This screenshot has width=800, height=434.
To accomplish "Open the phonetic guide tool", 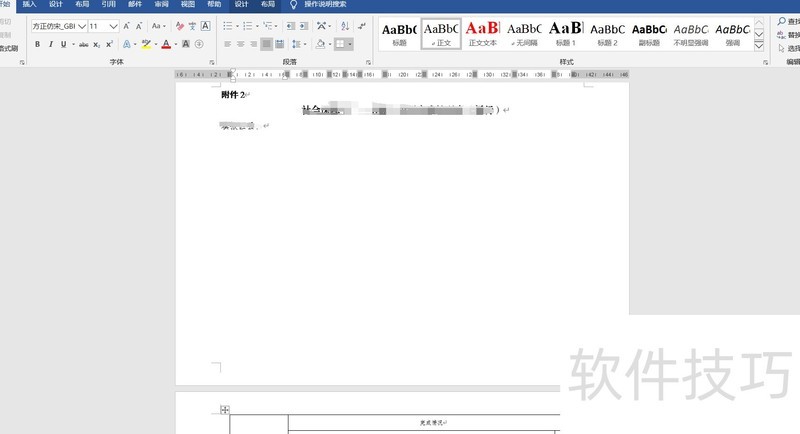I will (192, 26).
